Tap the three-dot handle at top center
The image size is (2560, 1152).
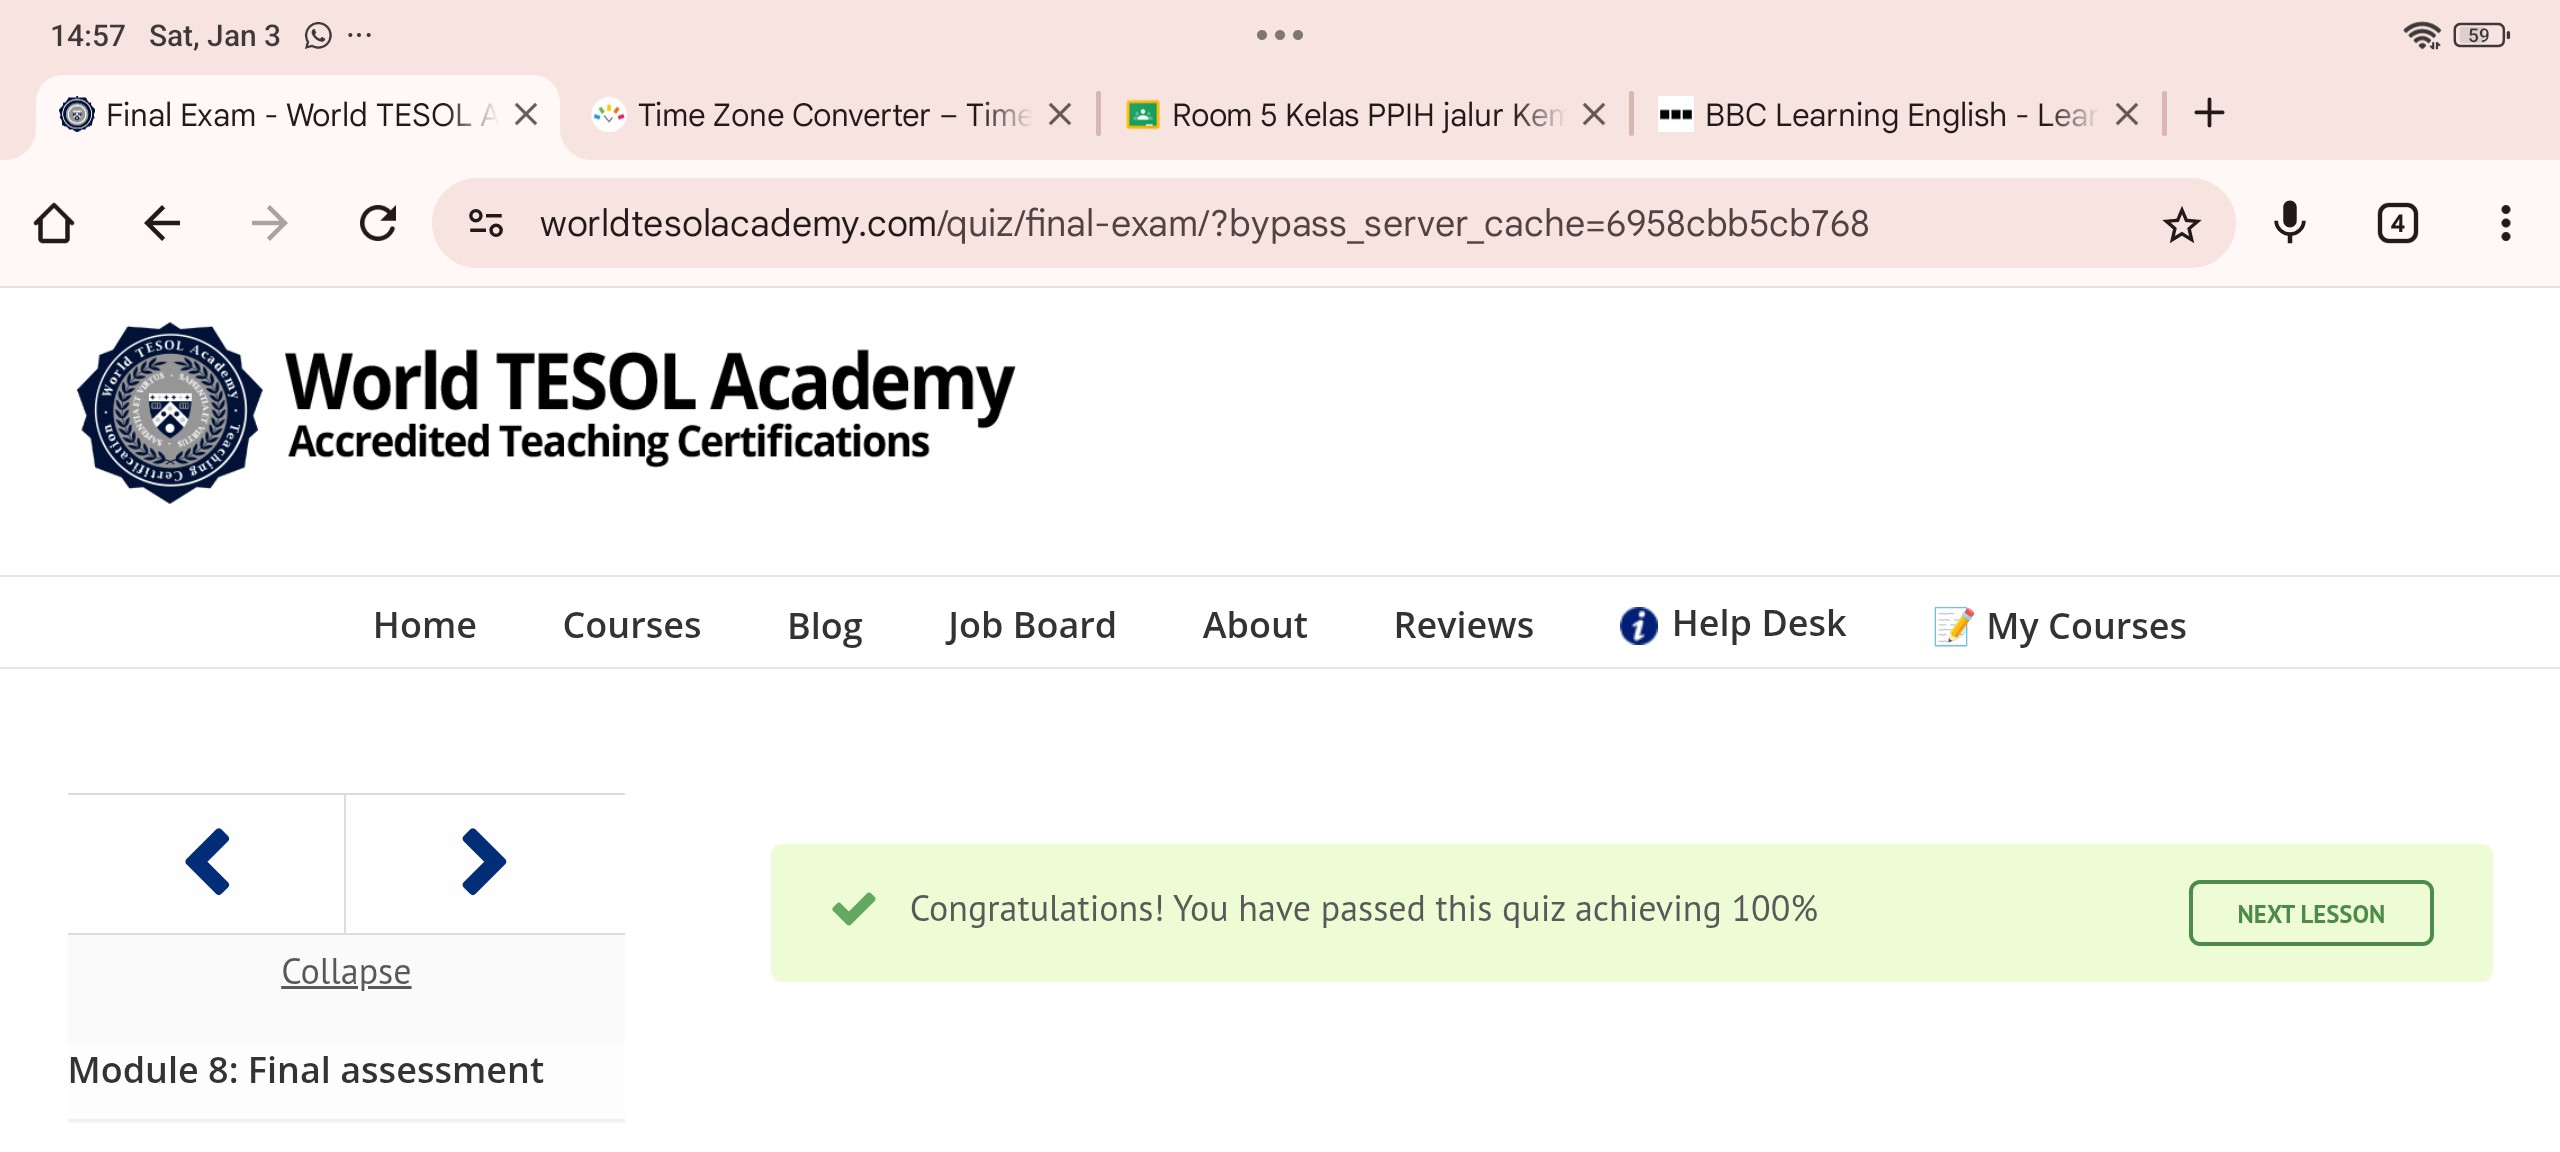pyautogui.click(x=1280, y=35)
